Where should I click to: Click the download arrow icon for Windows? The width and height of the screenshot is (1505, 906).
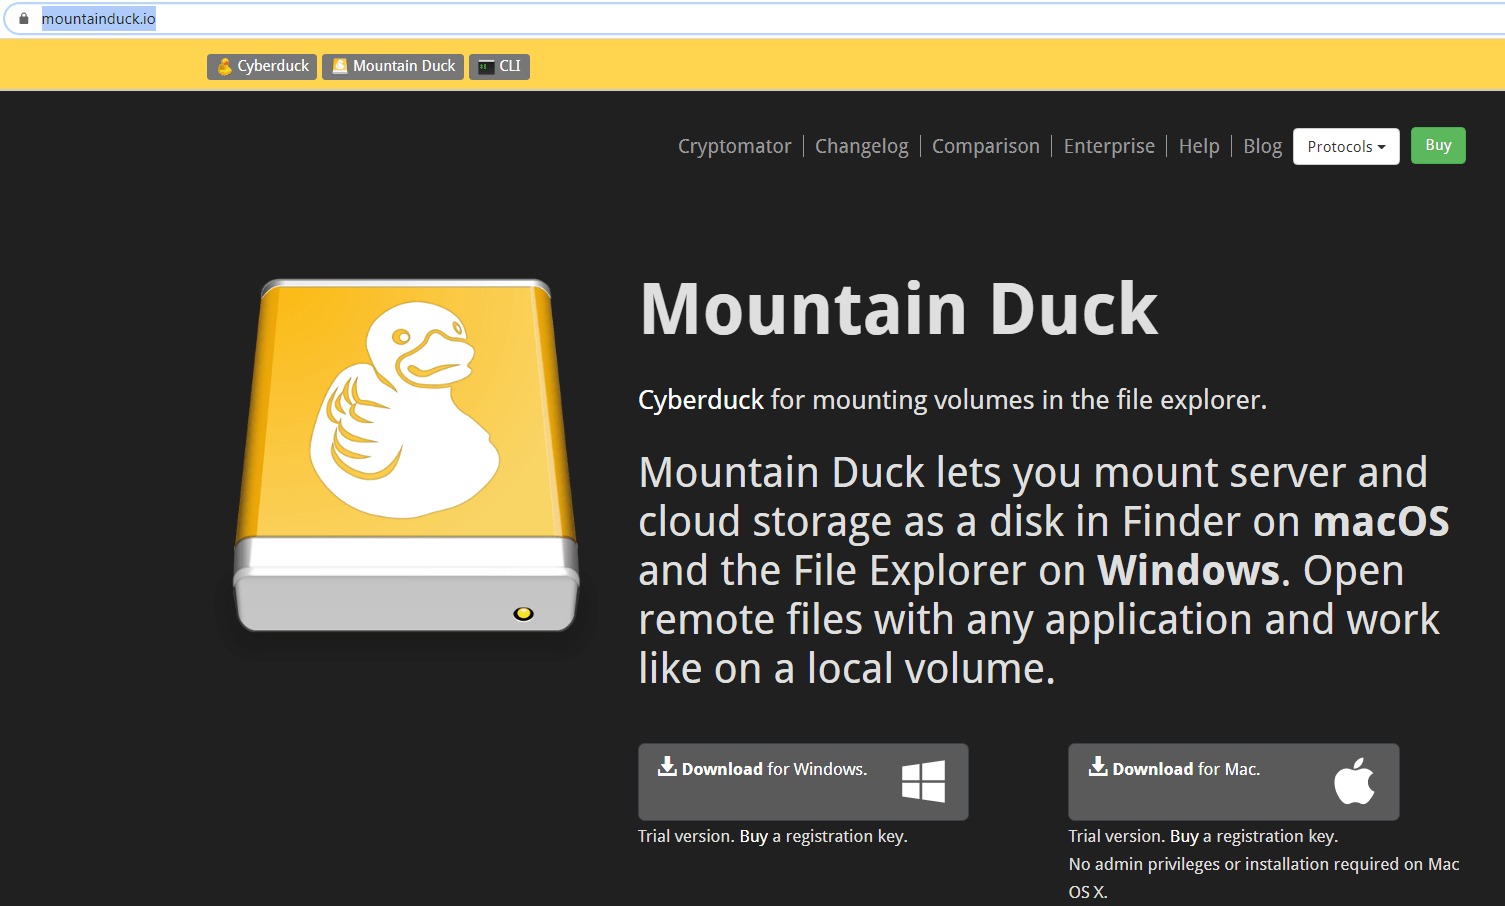pyautogui.click(x=667, y=767)
